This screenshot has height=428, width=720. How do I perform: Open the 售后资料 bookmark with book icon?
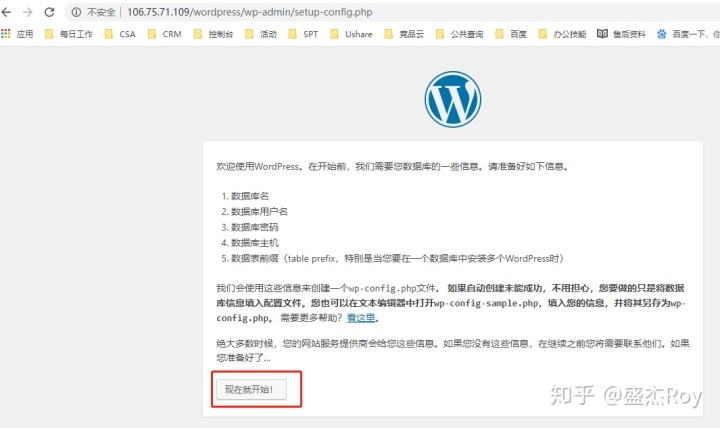pos(621,34)
